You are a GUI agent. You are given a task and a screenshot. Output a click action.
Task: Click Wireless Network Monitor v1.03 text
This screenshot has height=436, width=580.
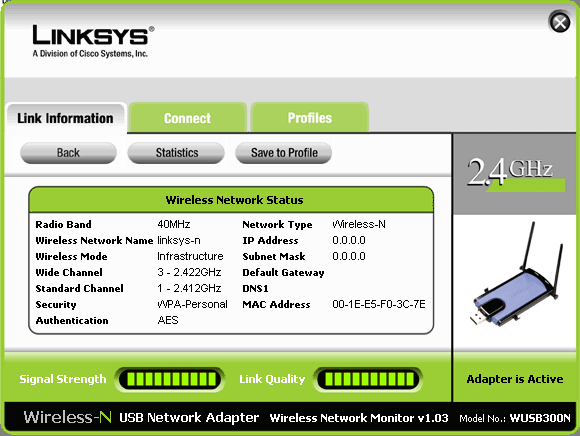pos(359,418)
